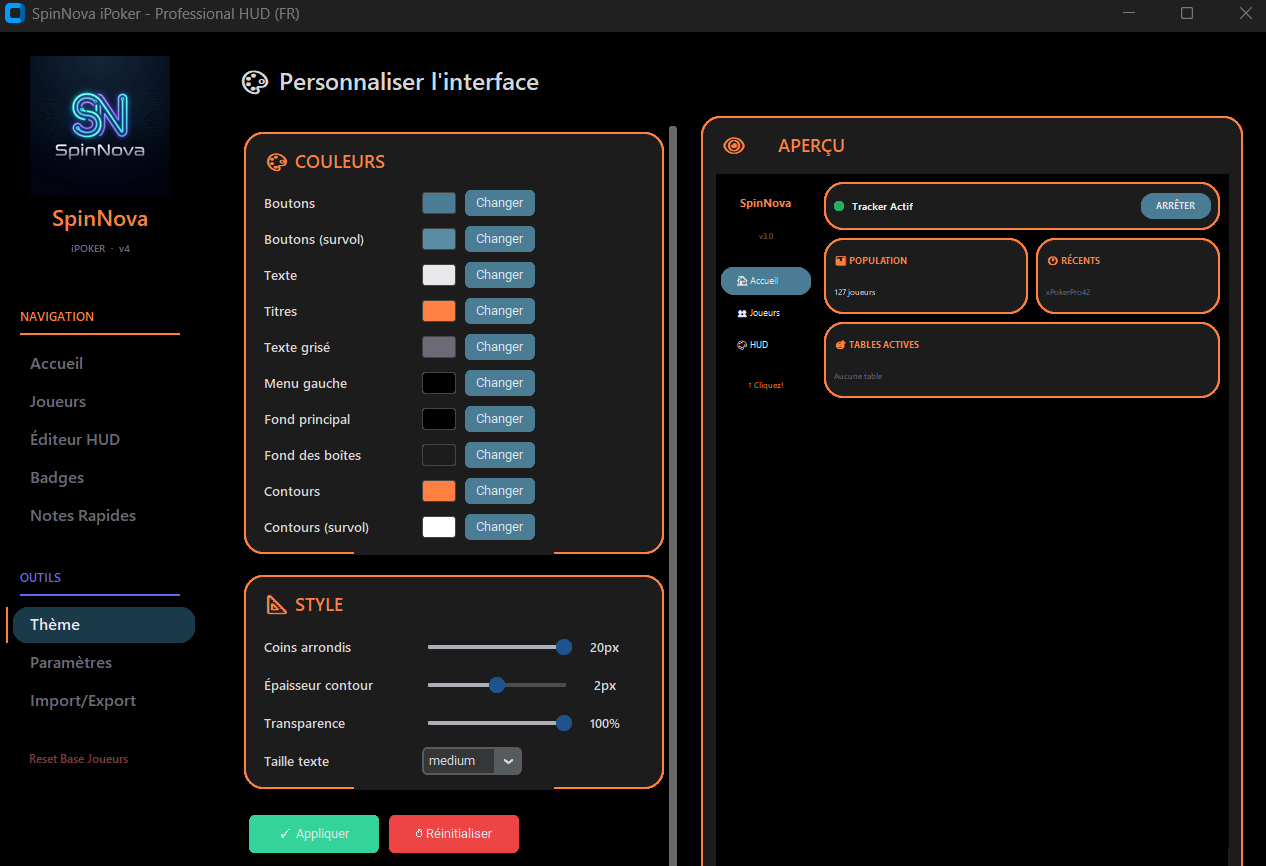Click Accueil in the preview sidebar
Screen dimensions: 1266x866
pyautogui.click(x=766, y=281)
